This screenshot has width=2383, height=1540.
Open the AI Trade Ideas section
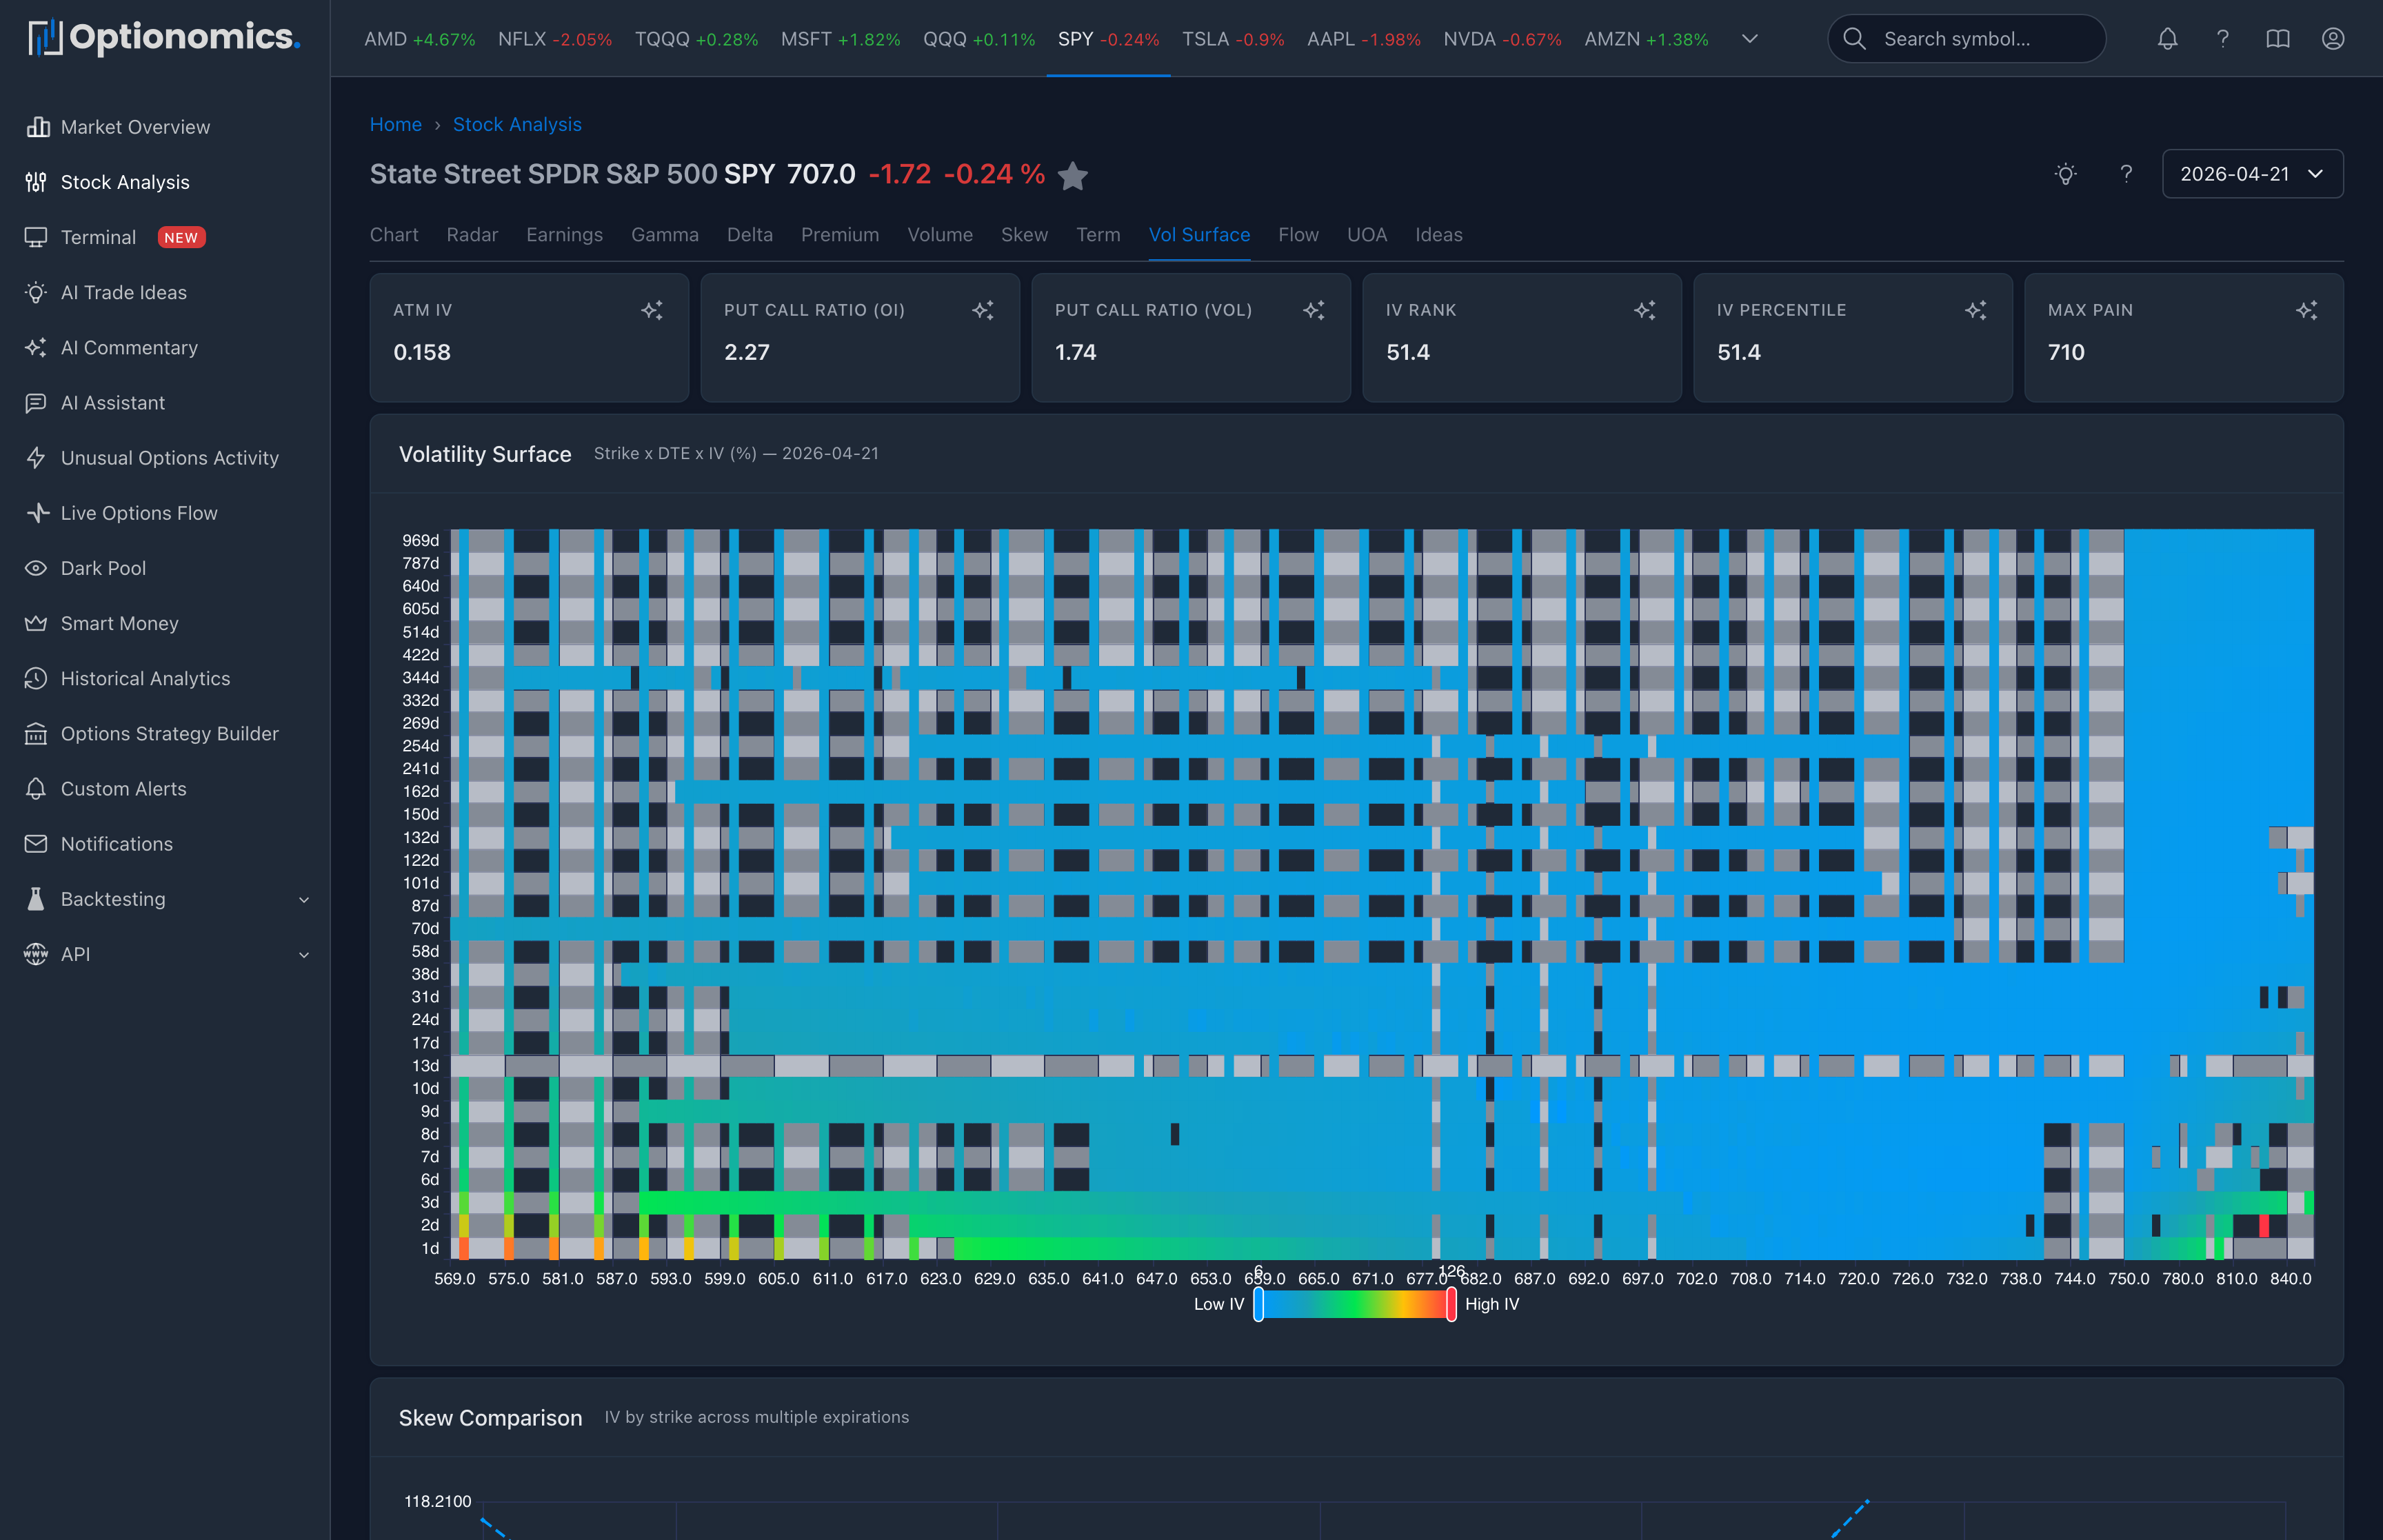[123, 292]
